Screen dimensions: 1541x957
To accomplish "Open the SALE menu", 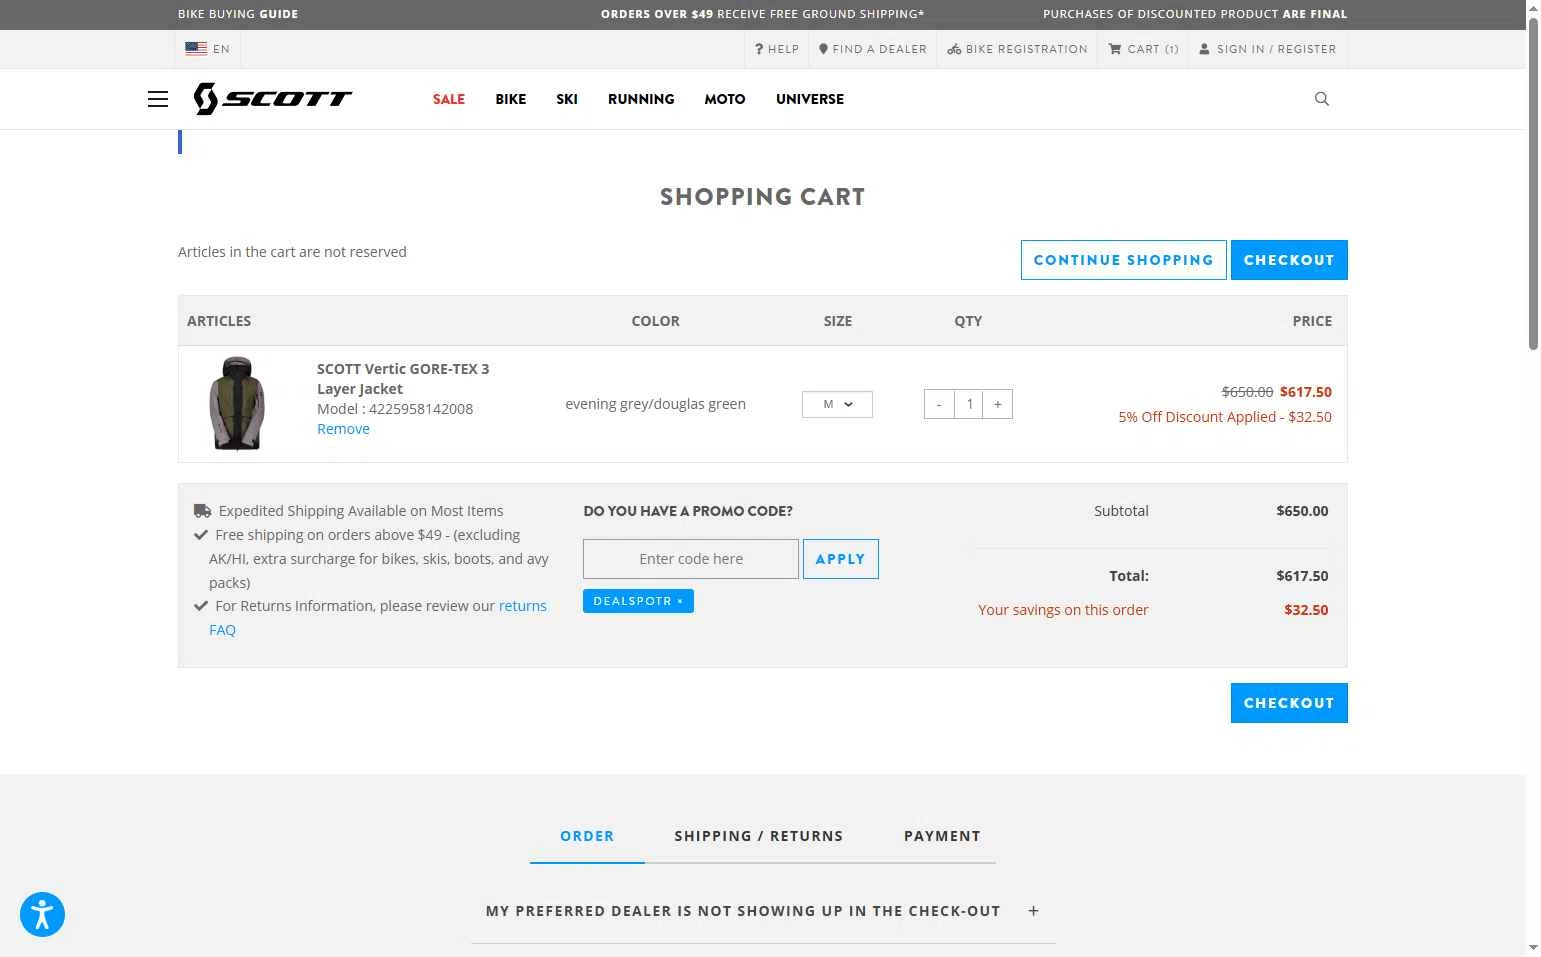I will (449, 99).
